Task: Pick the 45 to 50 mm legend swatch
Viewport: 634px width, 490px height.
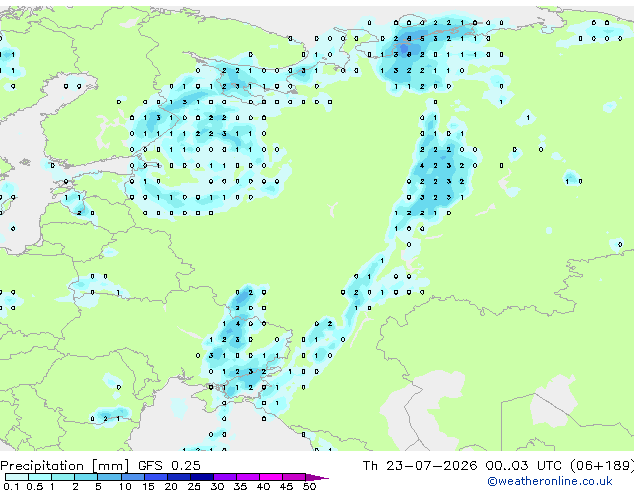Action: coord(294,477)
